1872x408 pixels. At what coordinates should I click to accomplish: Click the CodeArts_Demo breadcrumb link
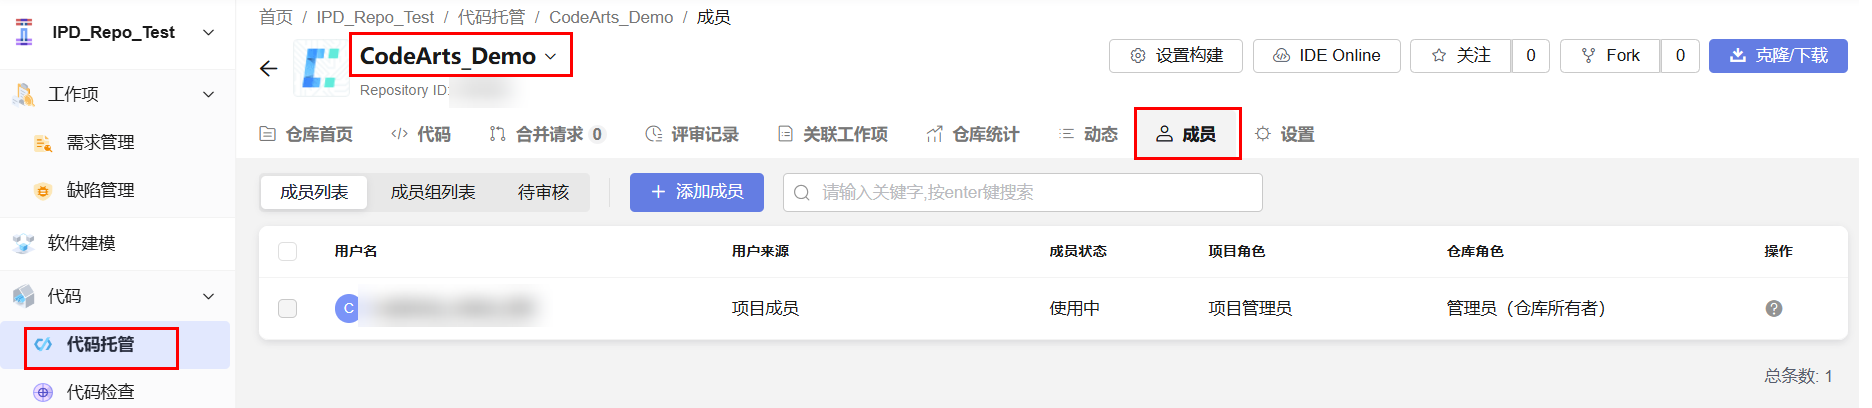tap(611, 17)
